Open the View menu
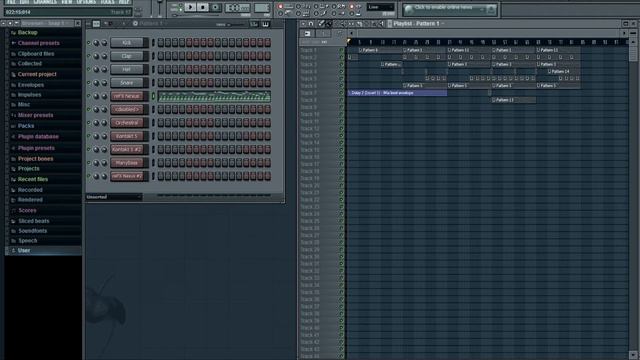The height and width of the screenshot is (360, 640). [x=67, y=2]
